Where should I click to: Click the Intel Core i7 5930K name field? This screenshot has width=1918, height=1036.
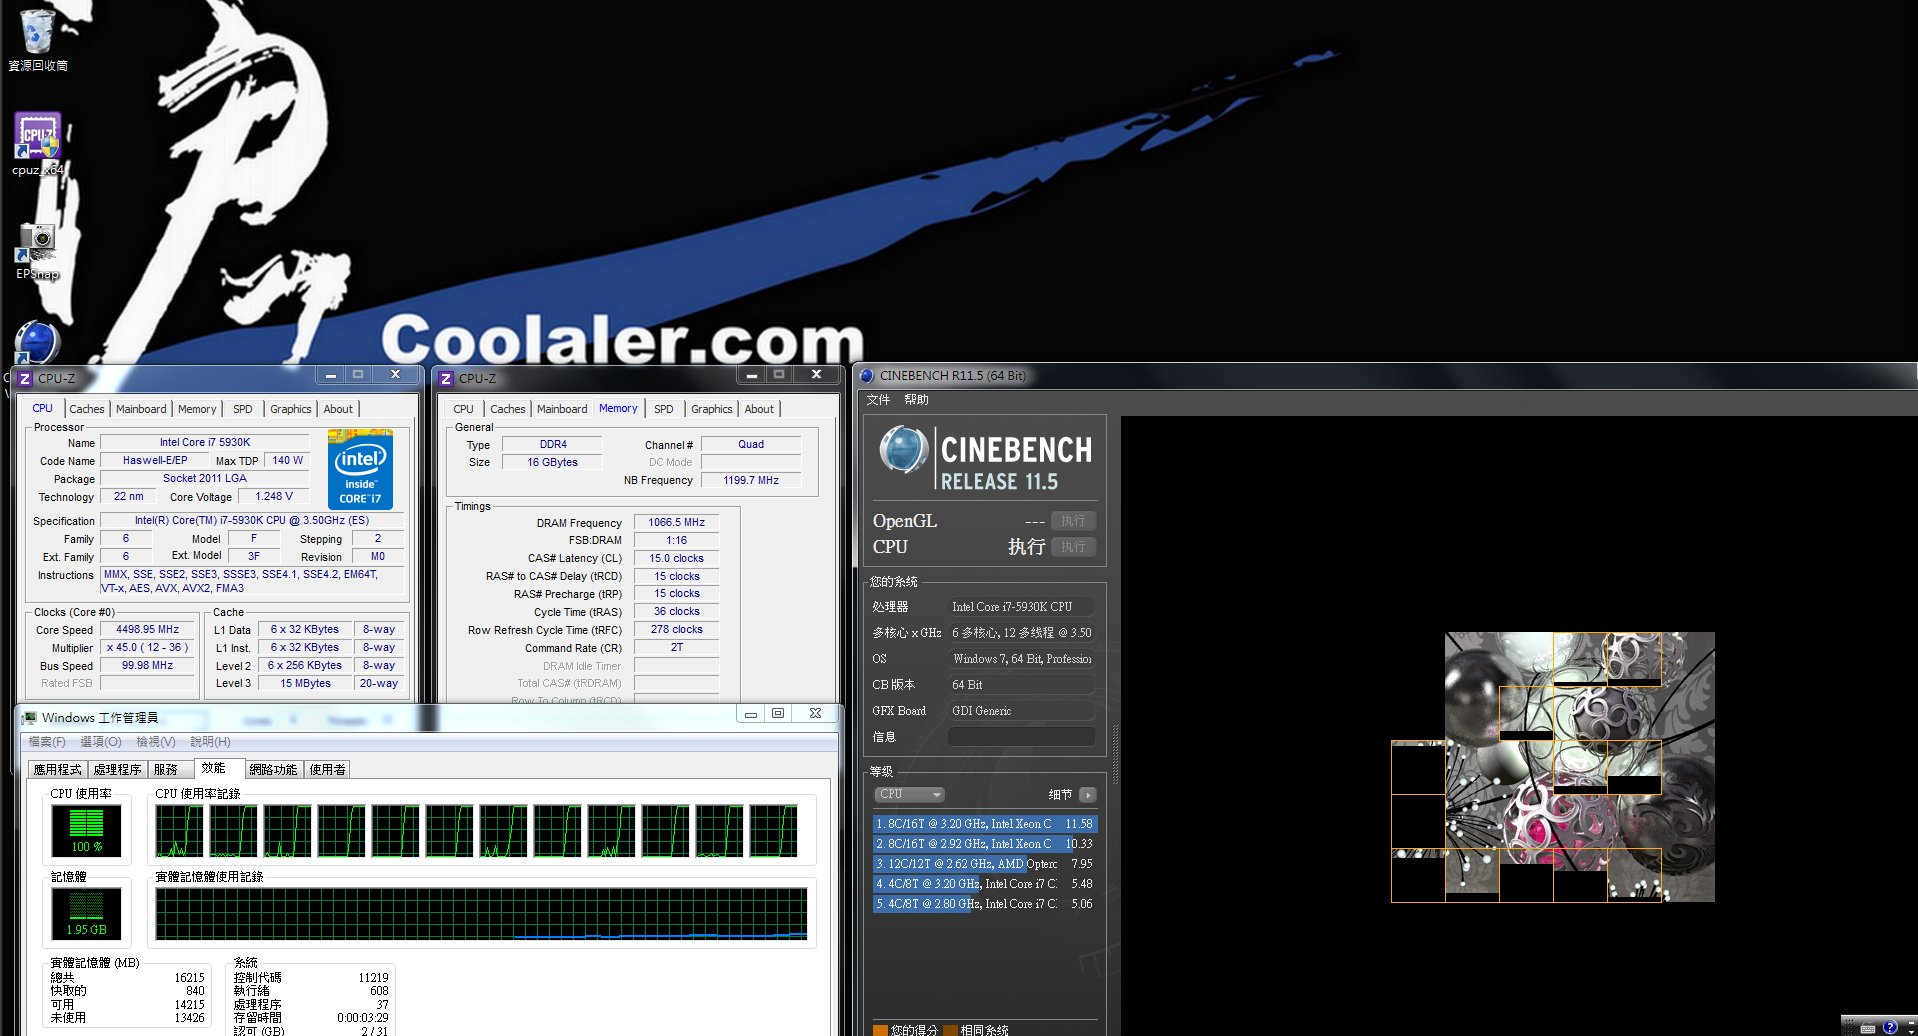pos(205,443)
